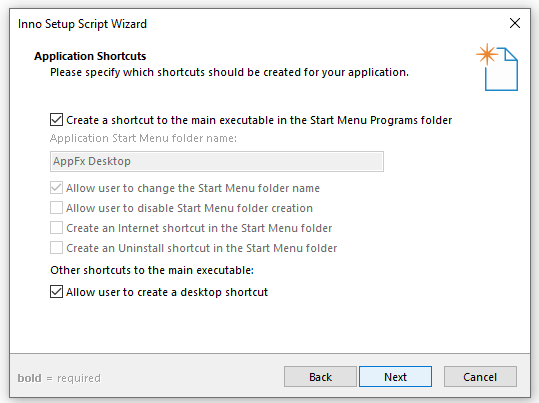Click the Application Start Menu folder name label
The width and height of the screenshot is (539, 403).
coord(143,138)
